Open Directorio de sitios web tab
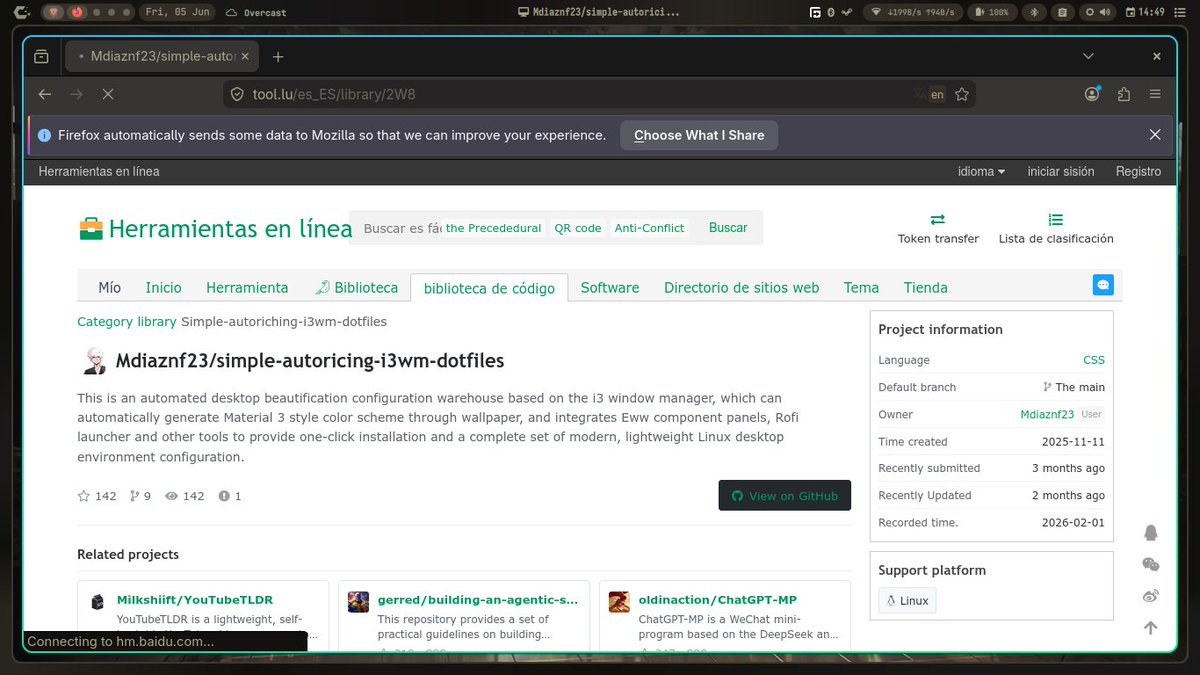 [x=741, y=287]
